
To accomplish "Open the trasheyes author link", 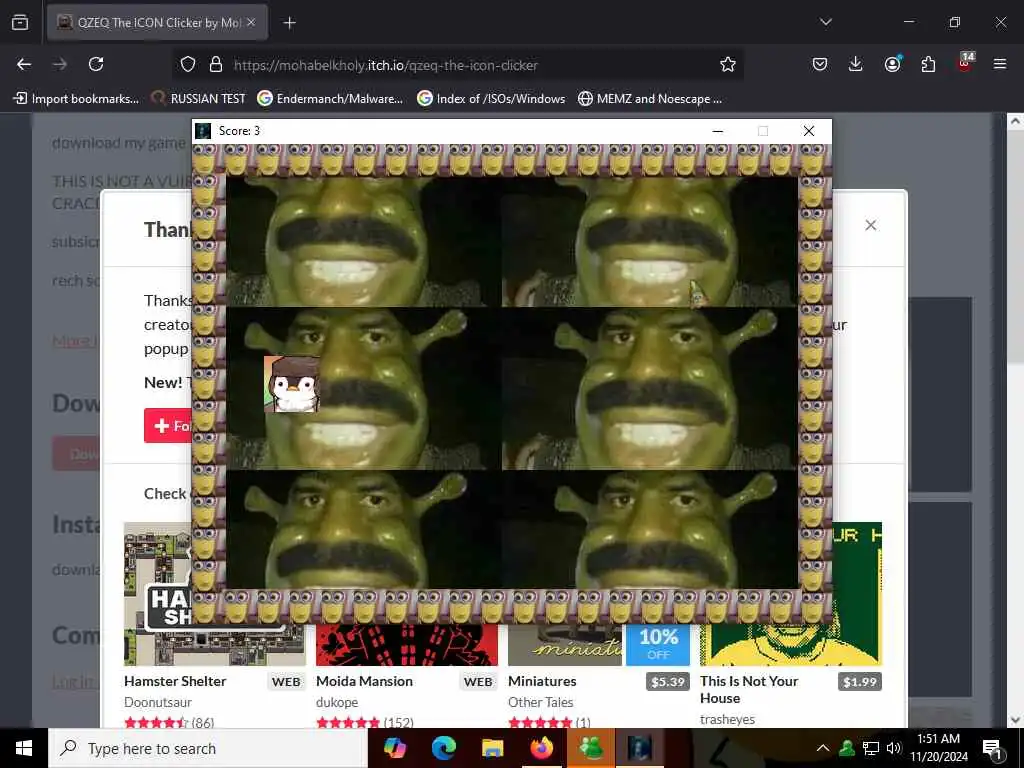I will pyautogui.click(x=728, y=719).
